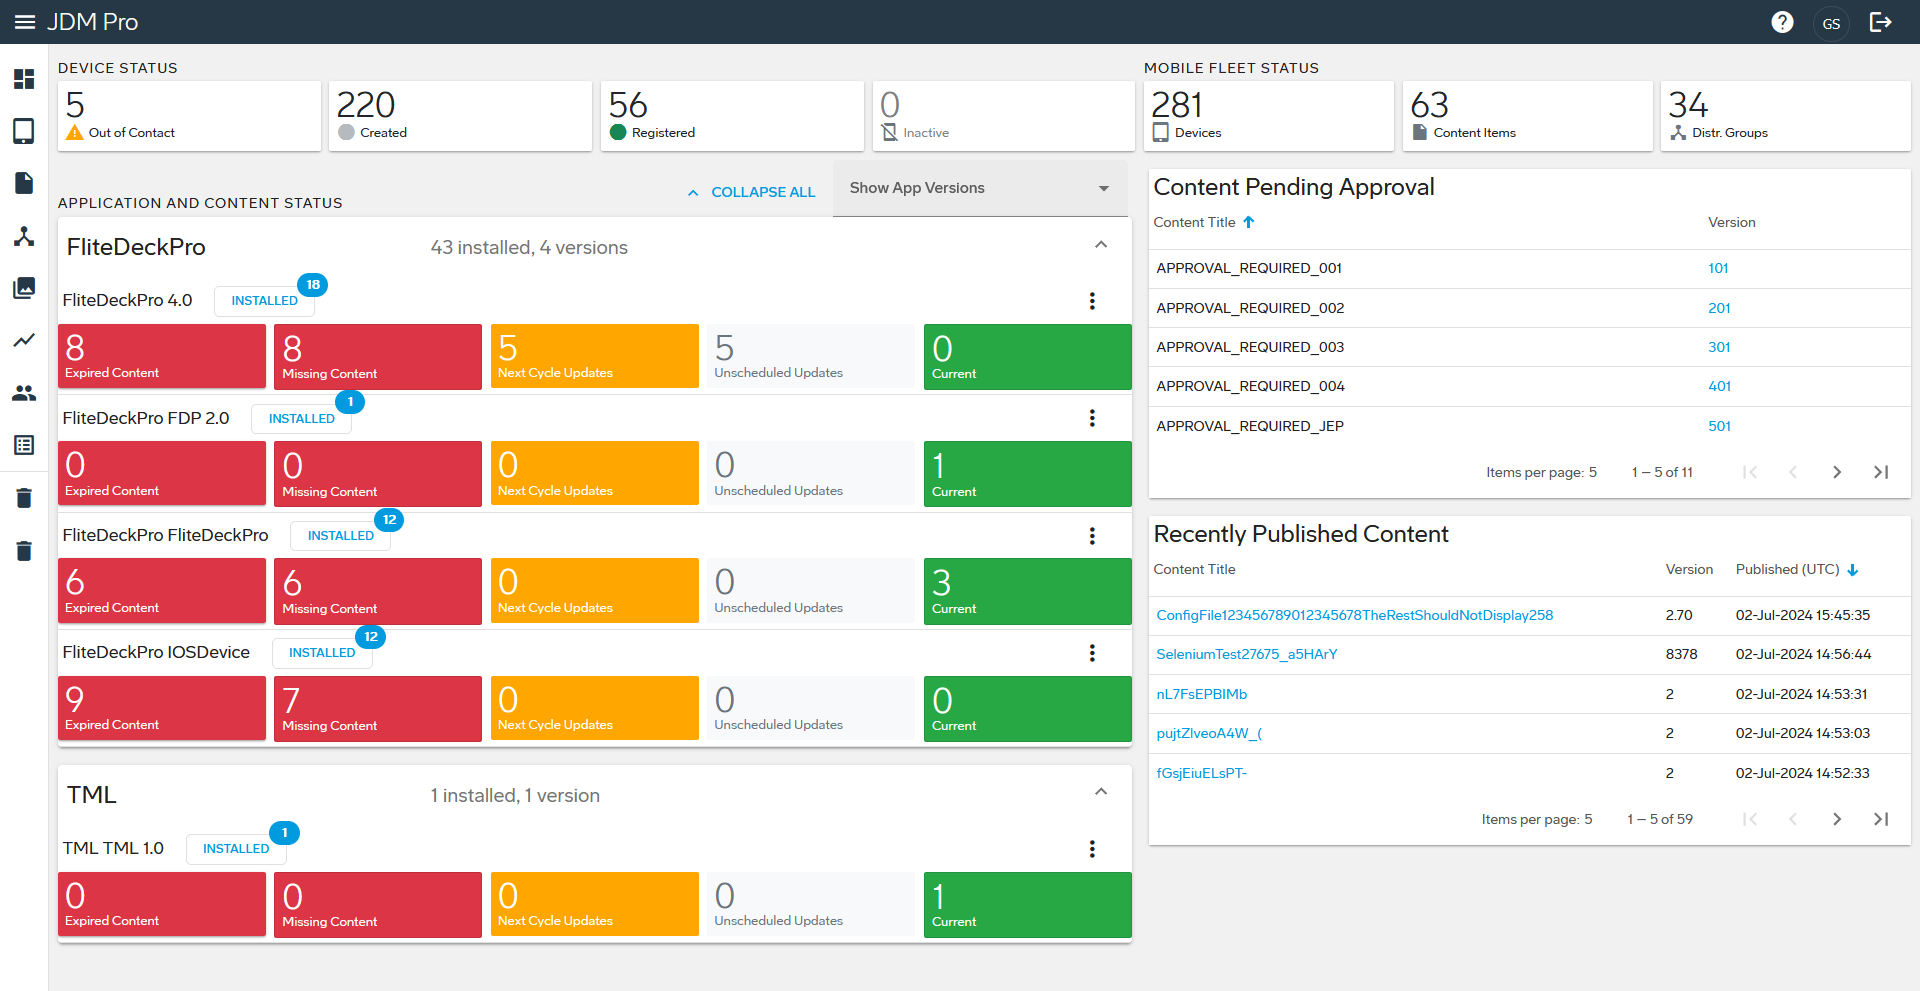
Task: Open more options for FliteDeckPro IOSDevice
Action: pyautogui.click(x=1092, y=653)
